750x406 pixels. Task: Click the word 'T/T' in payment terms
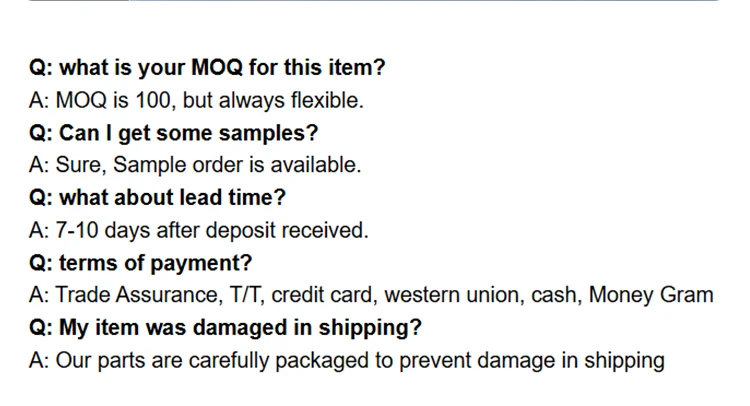[247, 295]
